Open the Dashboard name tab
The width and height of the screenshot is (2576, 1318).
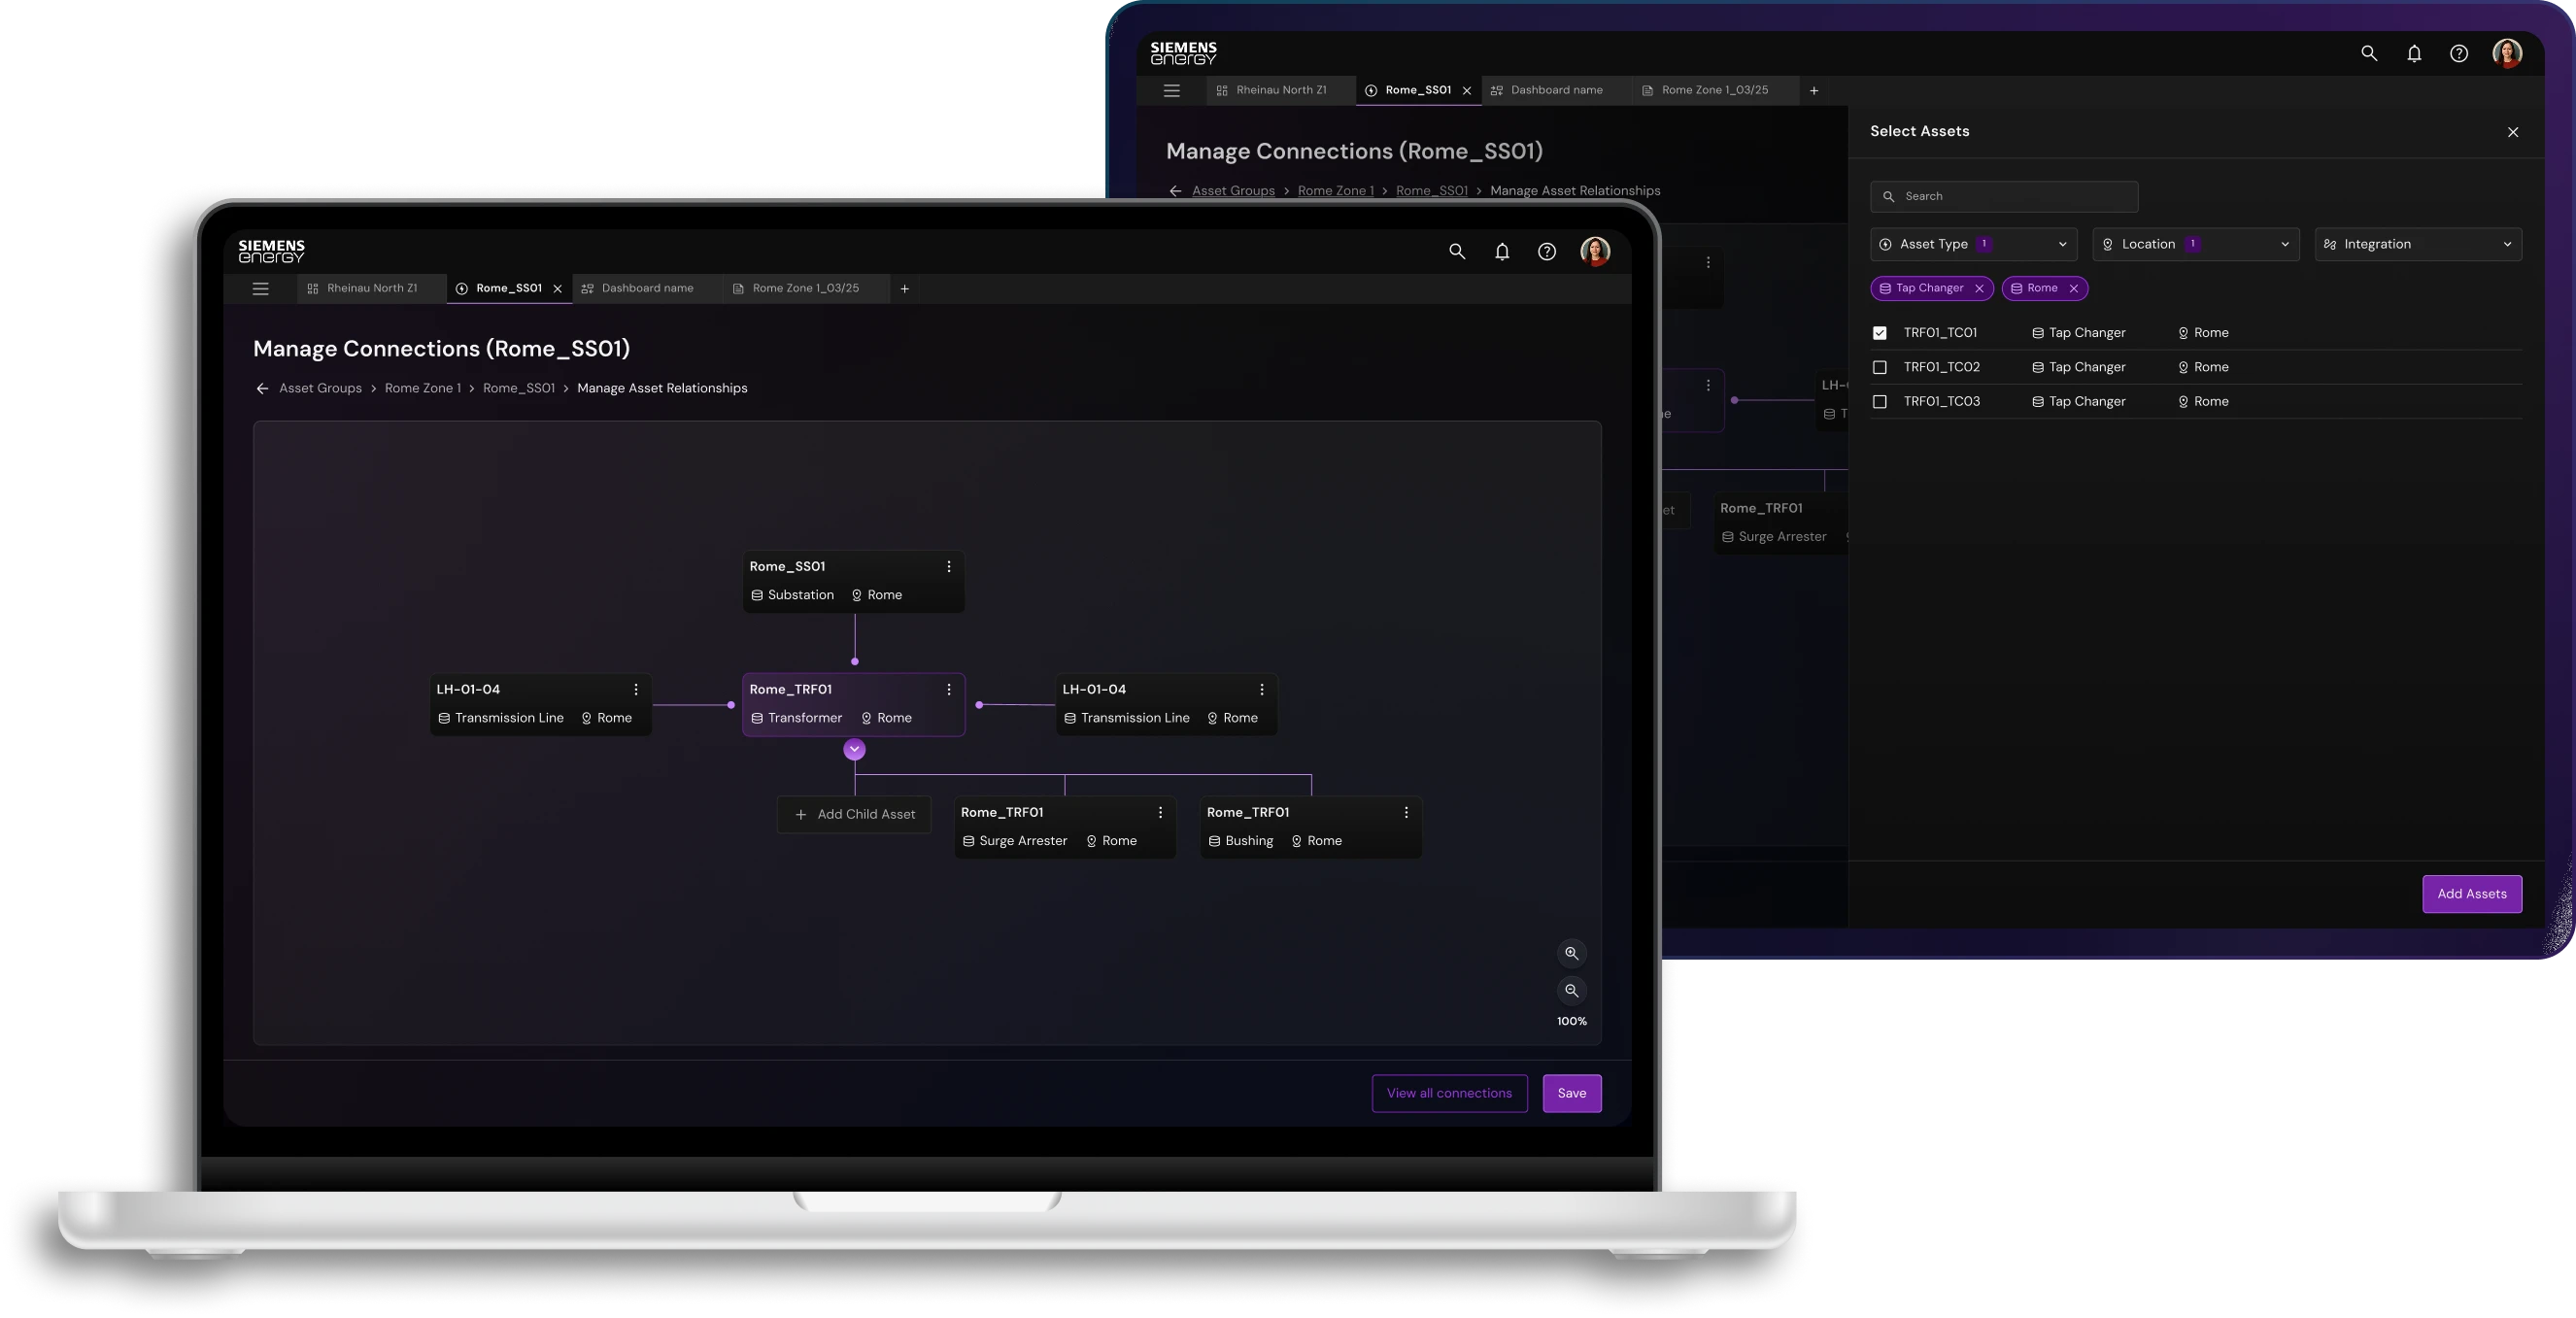646,288
